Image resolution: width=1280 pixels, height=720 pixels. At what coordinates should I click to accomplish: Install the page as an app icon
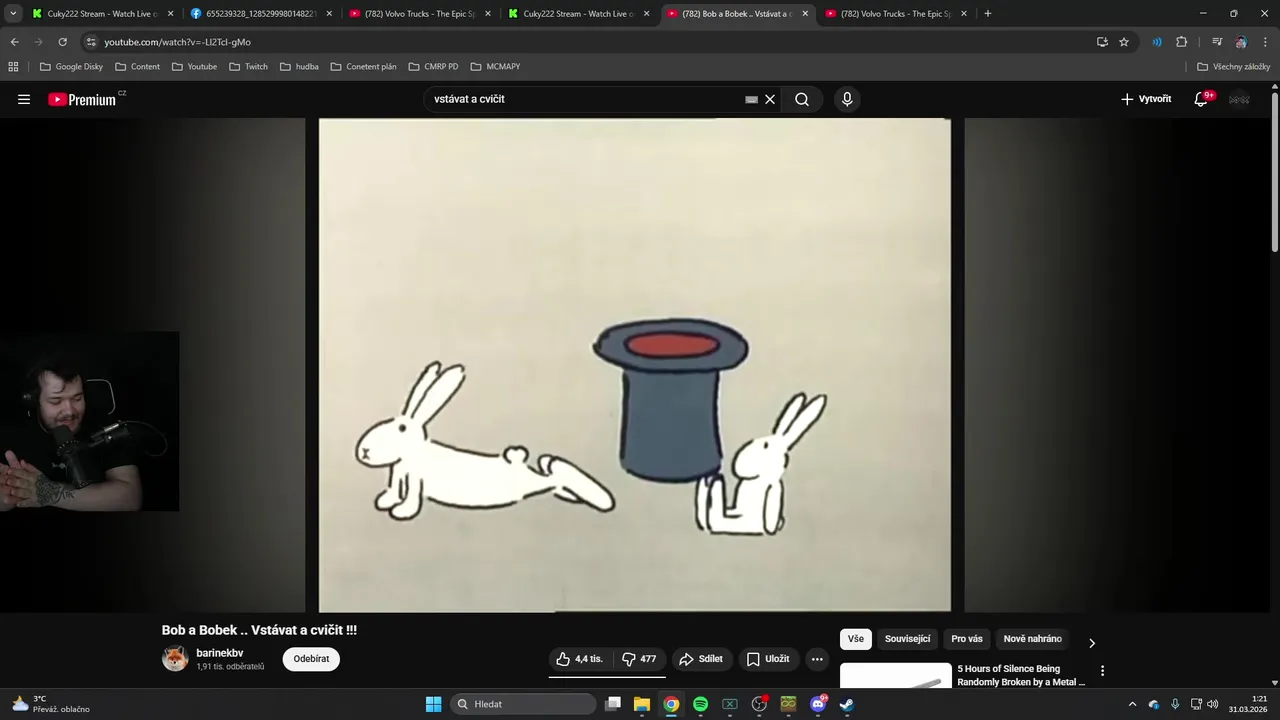coord(1102,42)
